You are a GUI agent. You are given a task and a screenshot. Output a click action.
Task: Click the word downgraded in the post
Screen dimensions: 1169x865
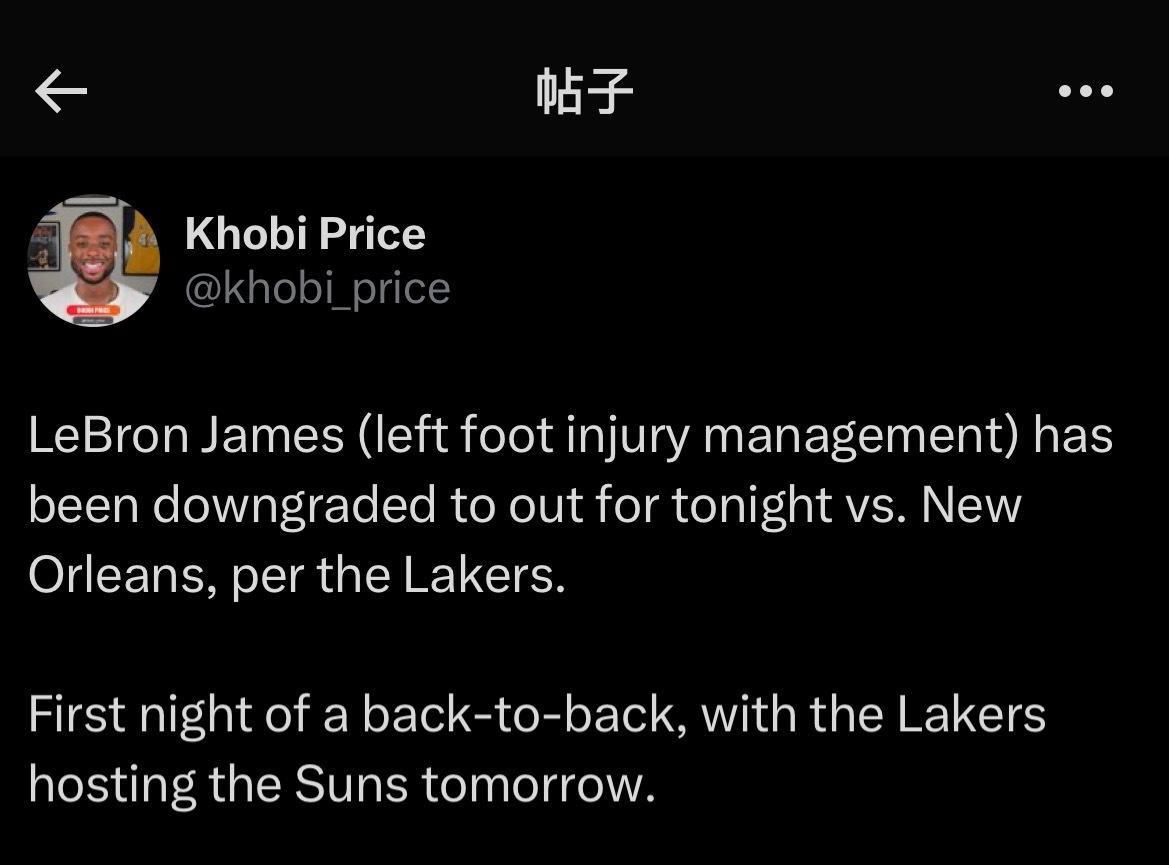pyautogui.click(x=296, y=507)
